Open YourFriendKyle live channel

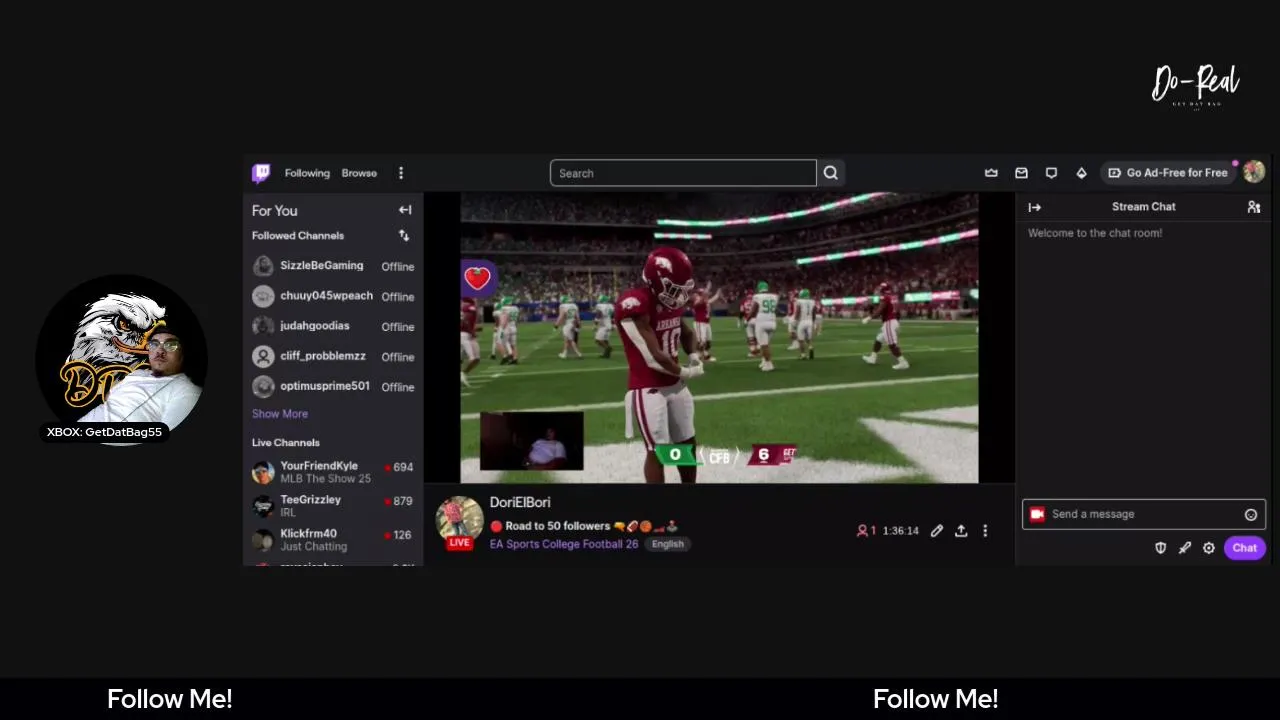[333, 472]
